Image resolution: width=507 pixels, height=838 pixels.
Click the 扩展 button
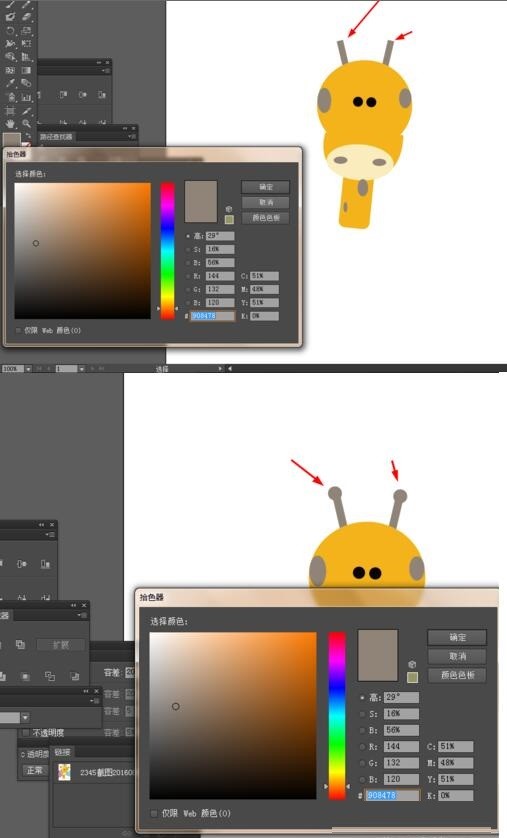pos(61,645)
